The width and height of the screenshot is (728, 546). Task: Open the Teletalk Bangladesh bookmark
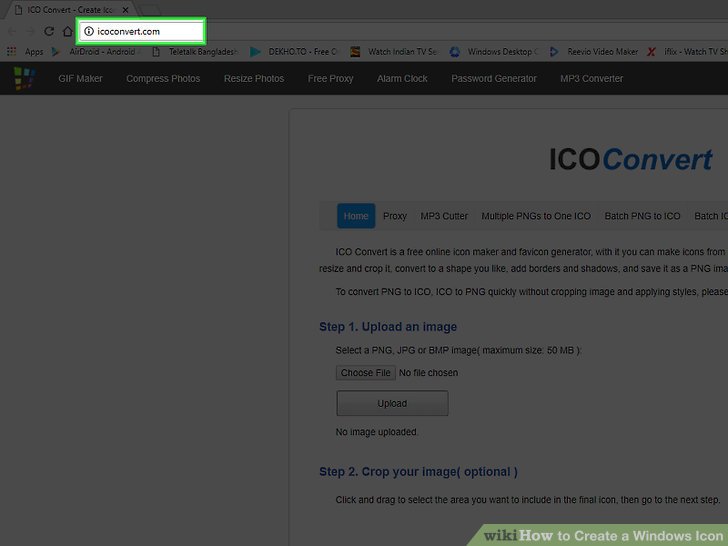click(196, 52)
